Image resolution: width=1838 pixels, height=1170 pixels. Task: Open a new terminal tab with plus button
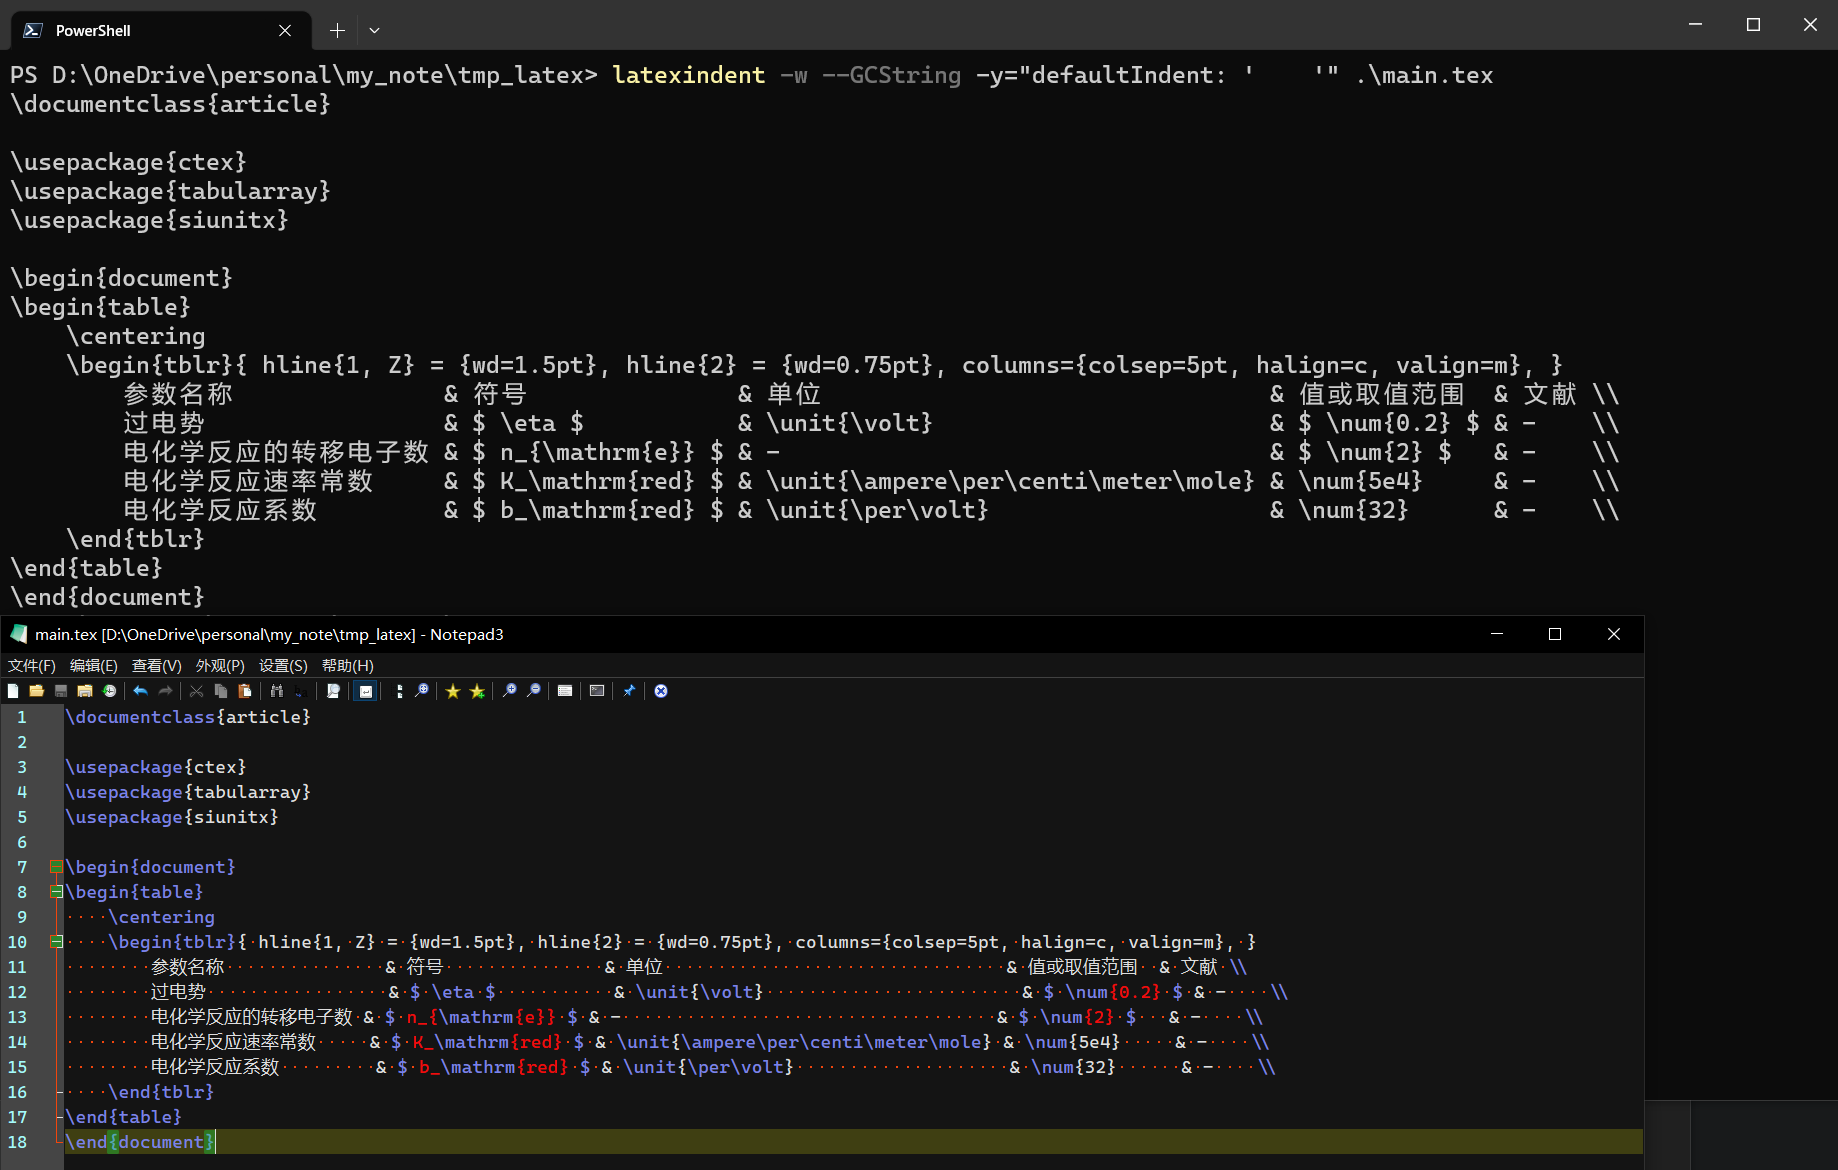click(x=337, y=30)
